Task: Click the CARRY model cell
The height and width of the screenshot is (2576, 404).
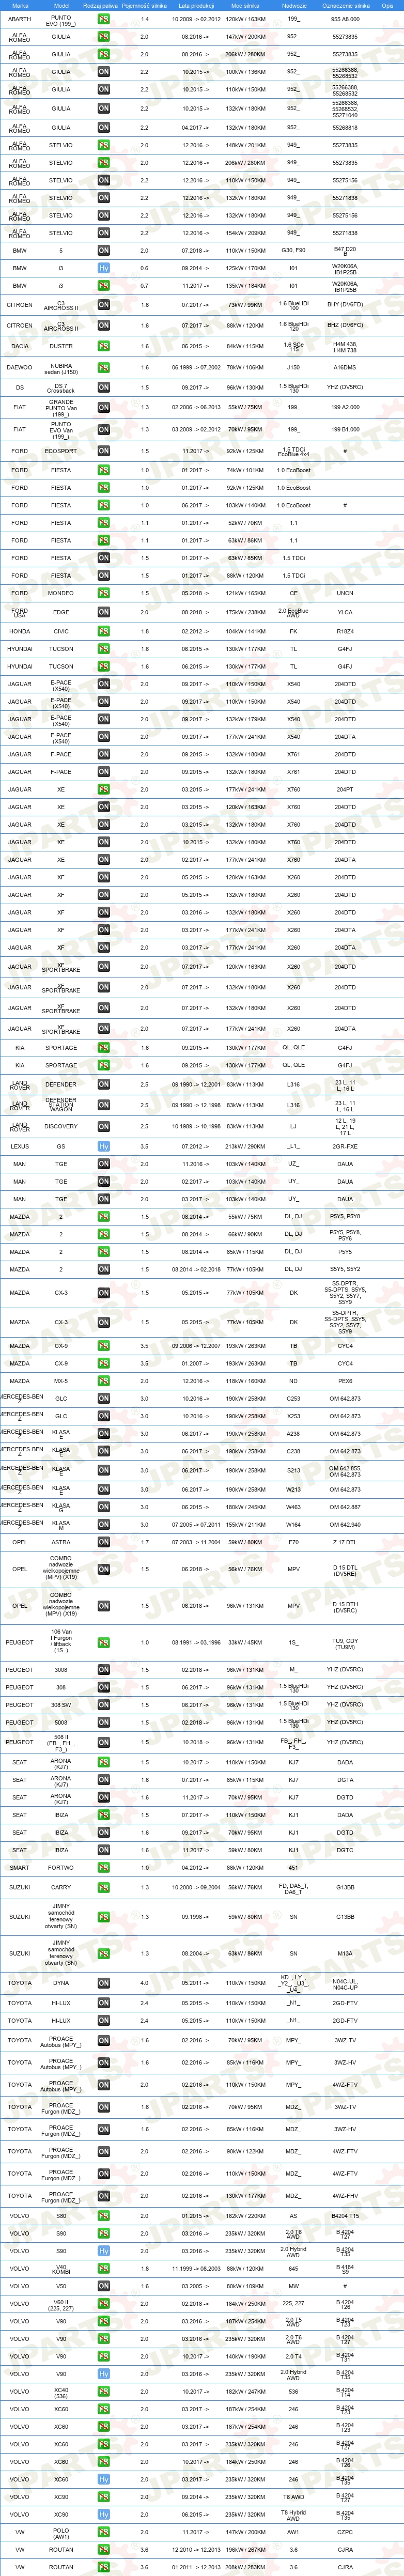Action: pyautogui.click(x=61, y=1888)
